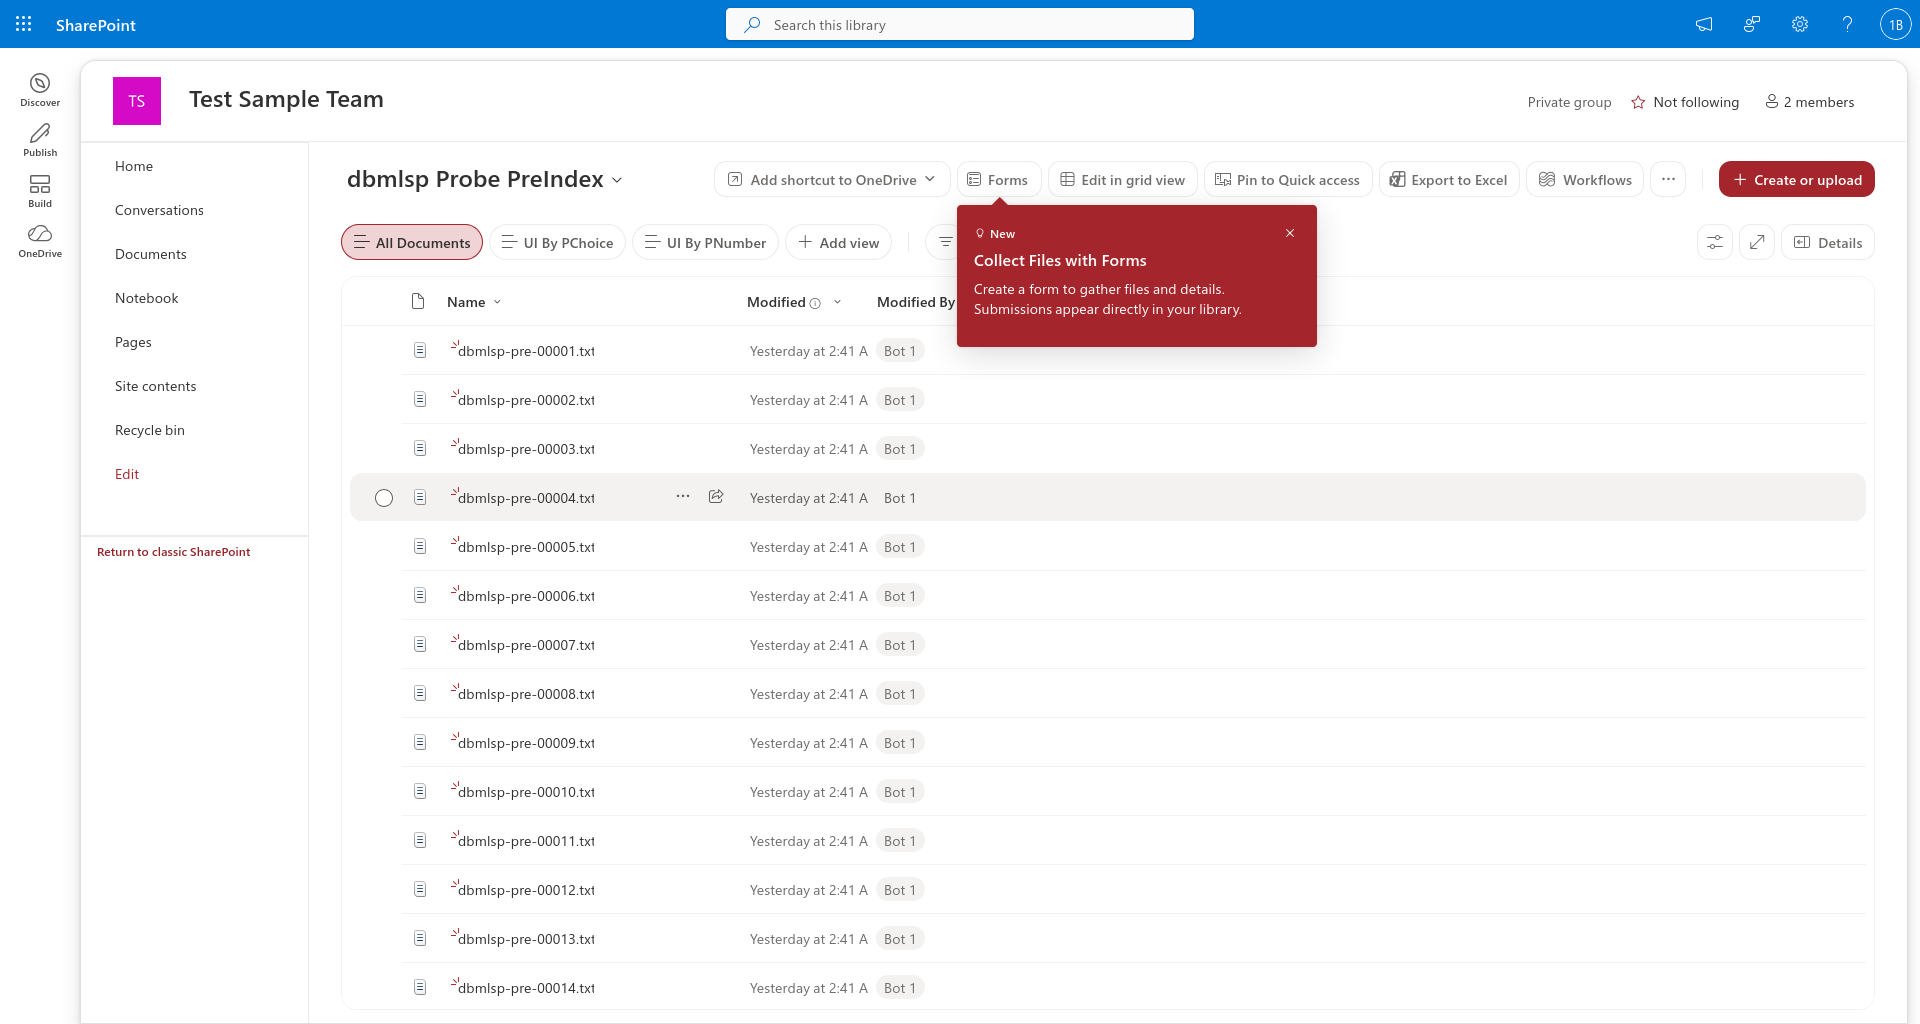1920x1024 pixels.
Task: Expand the dbmlsp Probe PreIndex library dropdown
Action: [617, 180]
